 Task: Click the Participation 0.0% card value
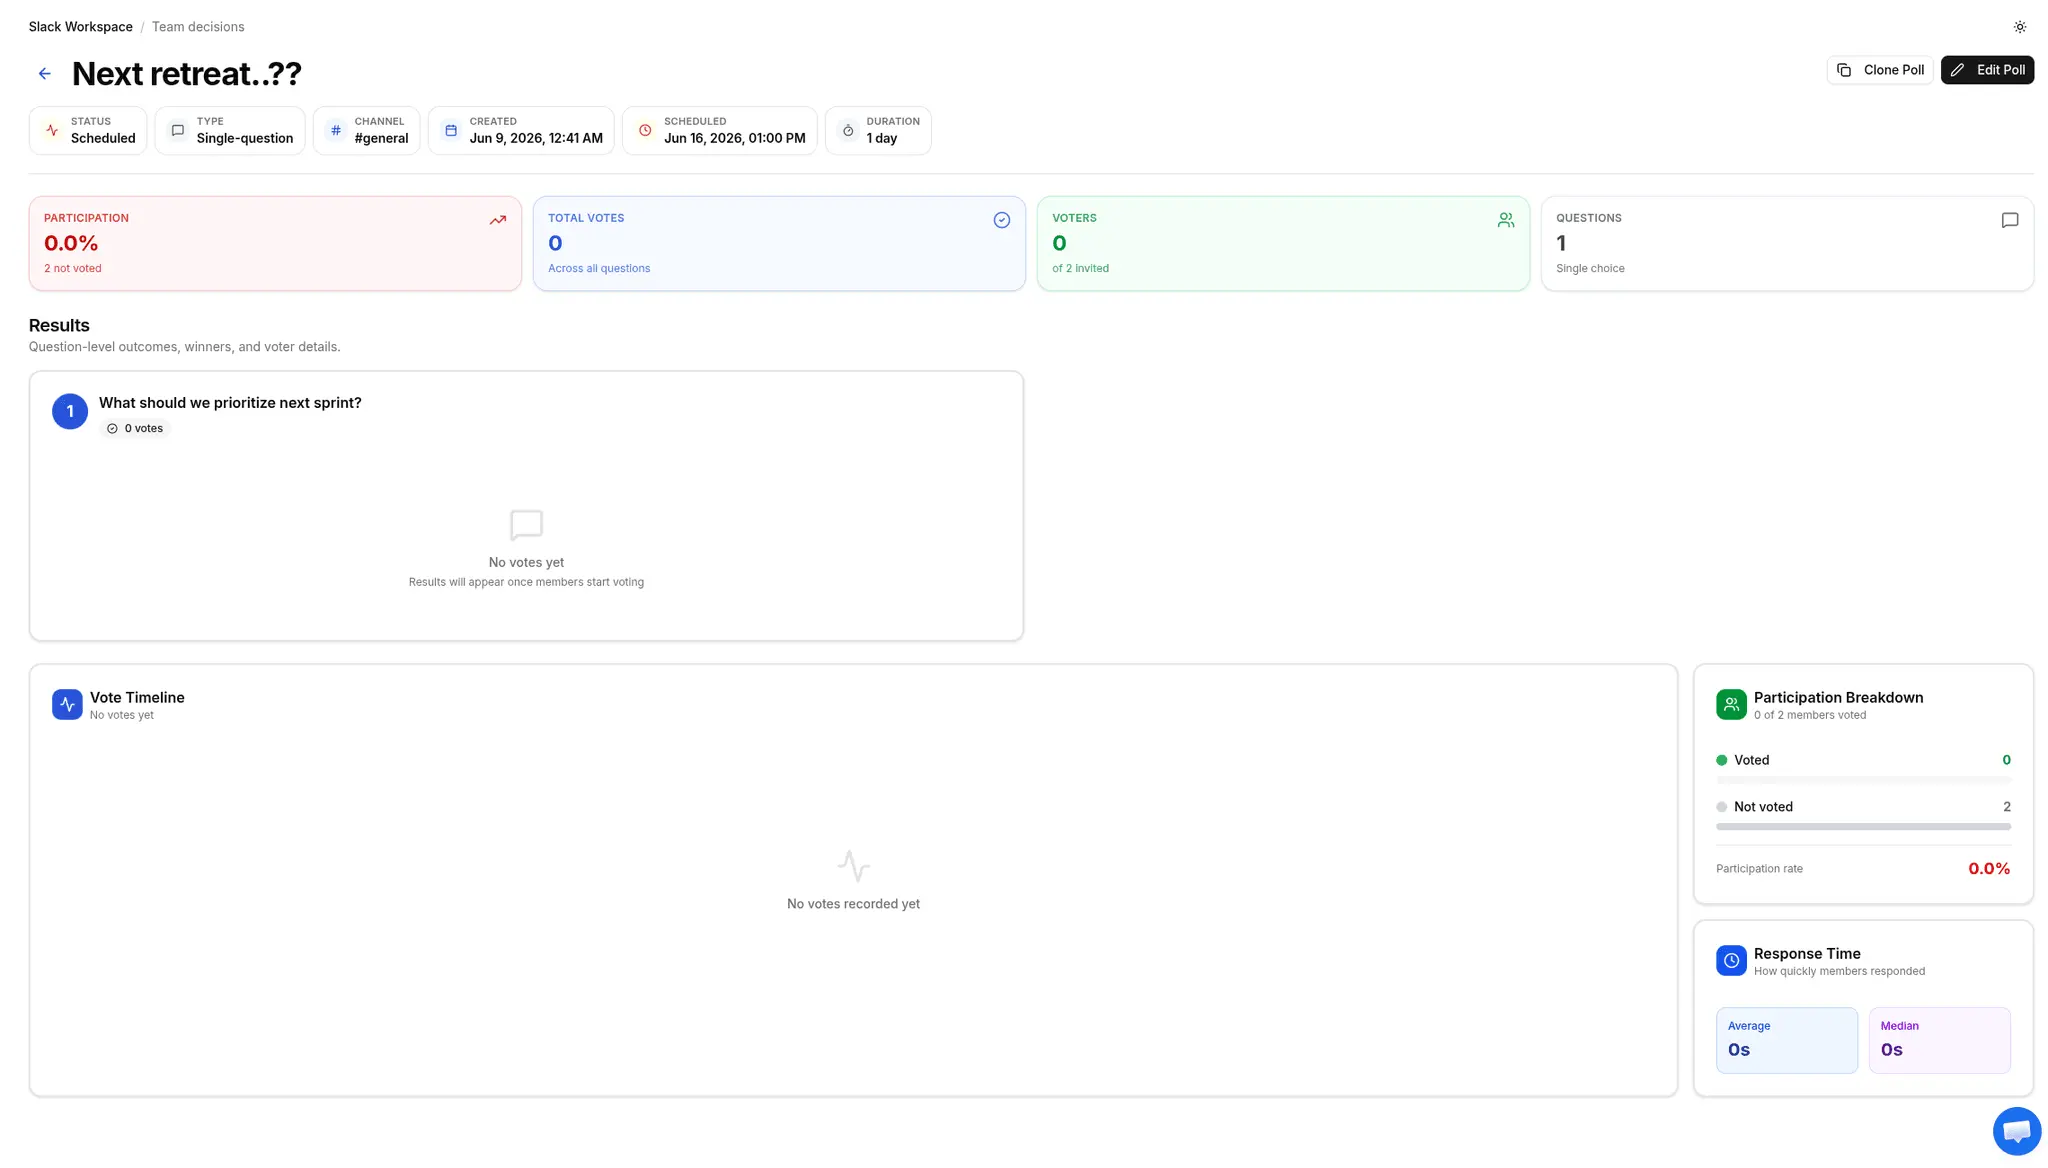[x=71, y=243]
